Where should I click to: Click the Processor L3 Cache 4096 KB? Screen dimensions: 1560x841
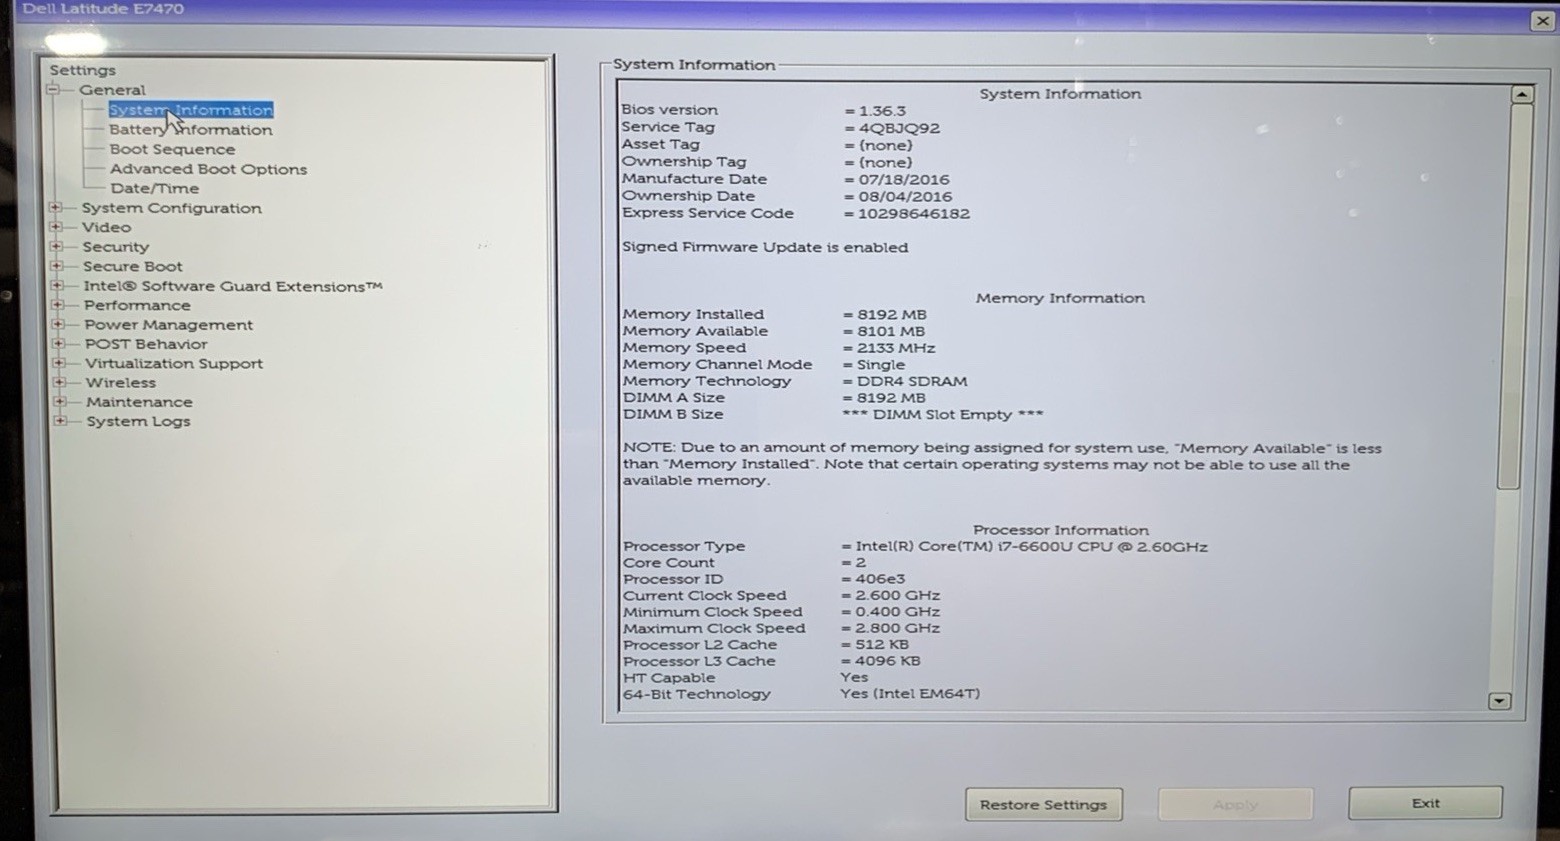[x=888, y=661]
